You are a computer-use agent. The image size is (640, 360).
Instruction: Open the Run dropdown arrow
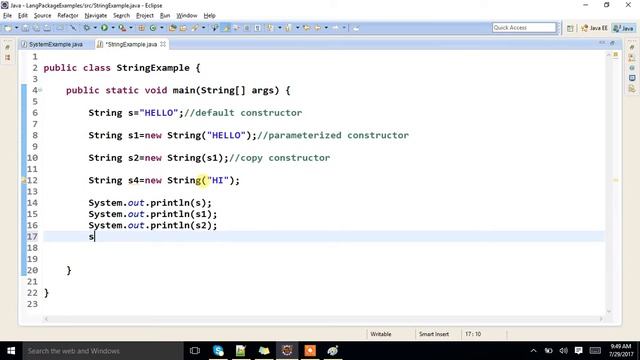pyautogui.click(x=113, y=28)
